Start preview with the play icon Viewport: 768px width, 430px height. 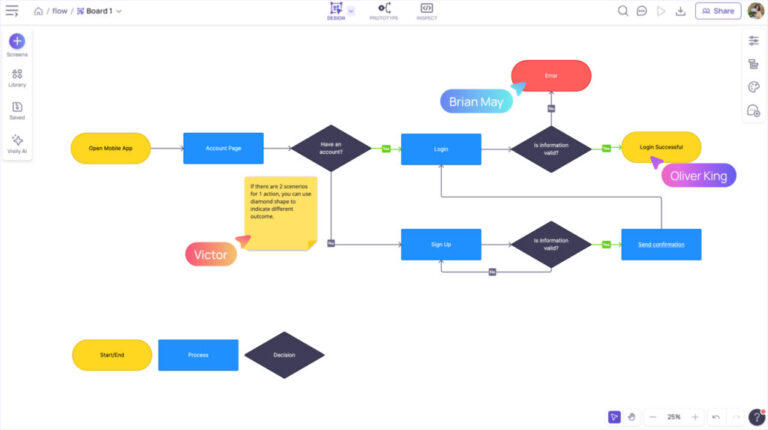661,11
